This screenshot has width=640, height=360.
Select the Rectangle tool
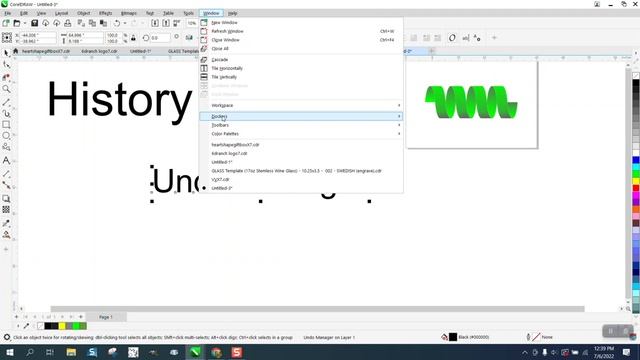[x=6, y=124]
